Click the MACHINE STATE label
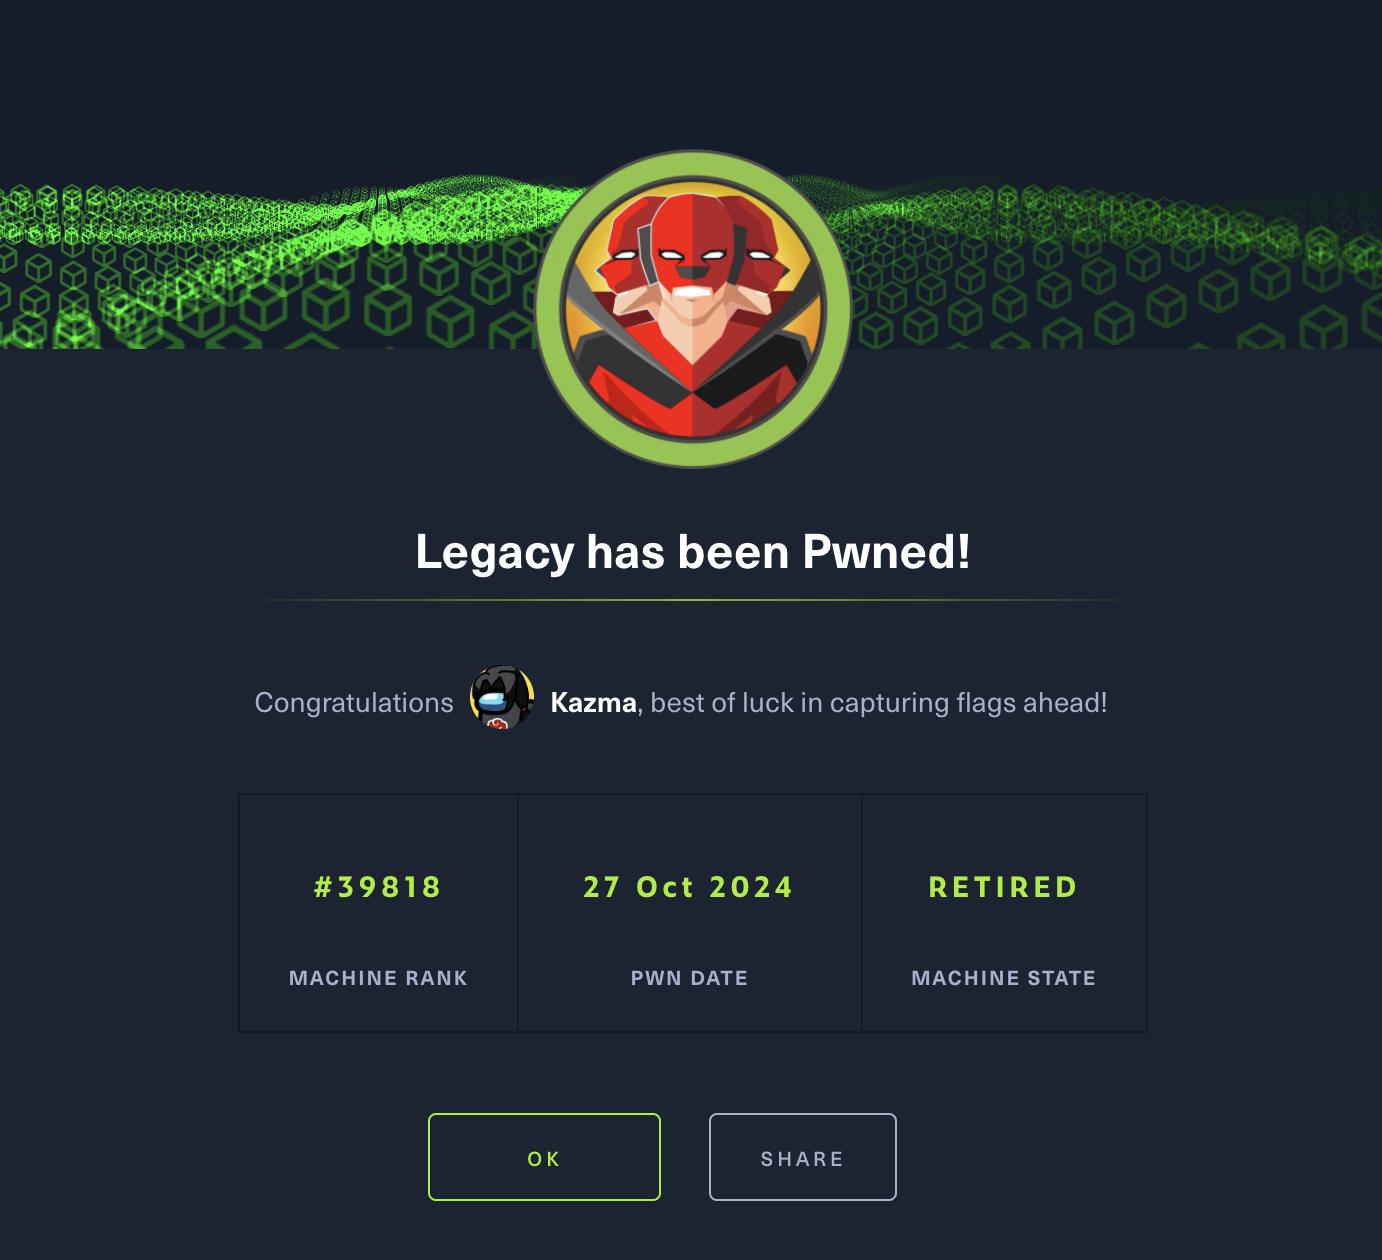 [1003, 978]
